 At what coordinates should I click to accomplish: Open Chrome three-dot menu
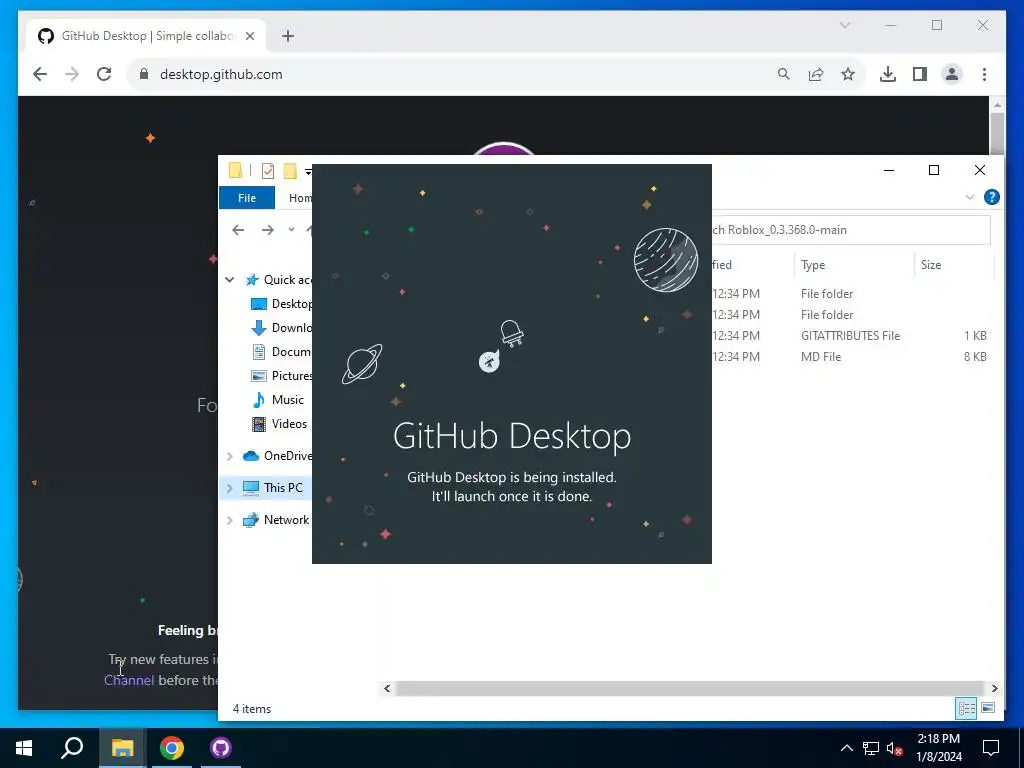[x=984, y=74]
